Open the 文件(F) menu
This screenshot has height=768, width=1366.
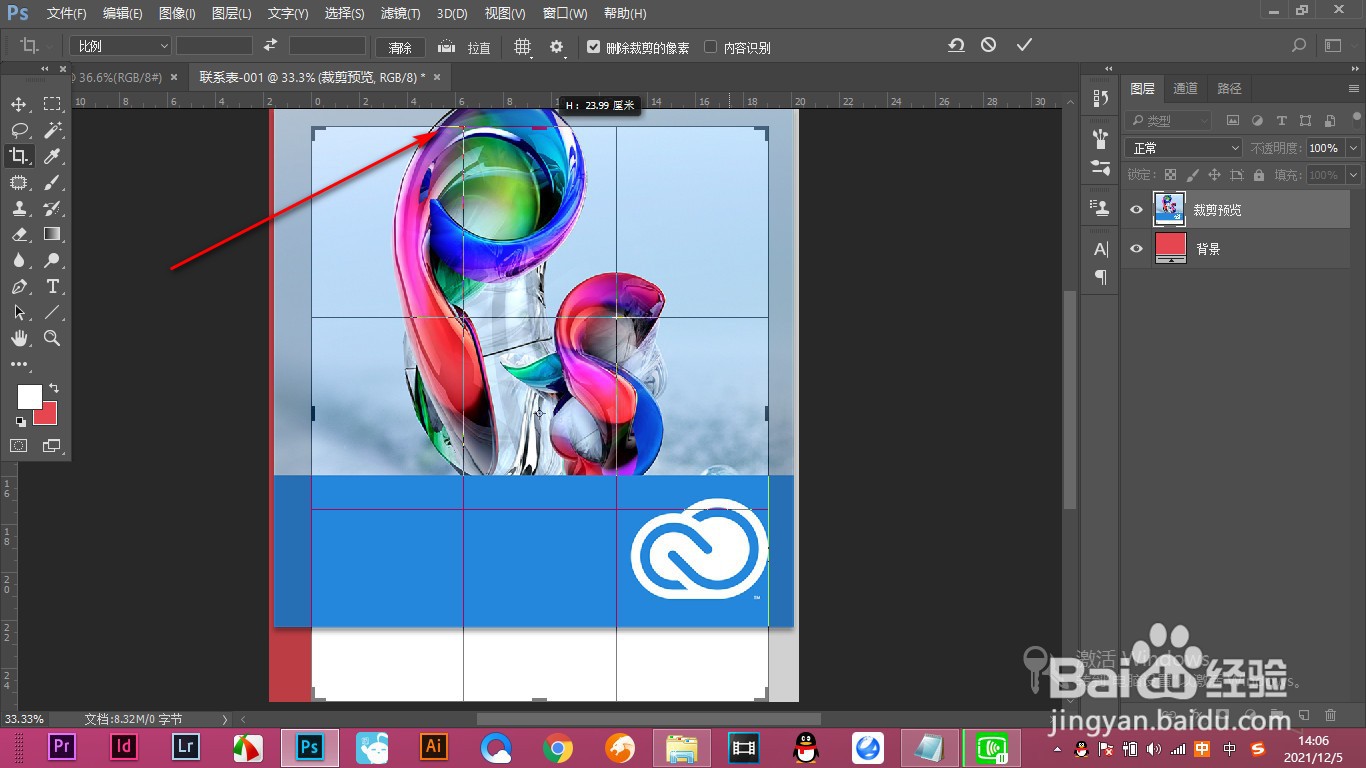[67, 14]
